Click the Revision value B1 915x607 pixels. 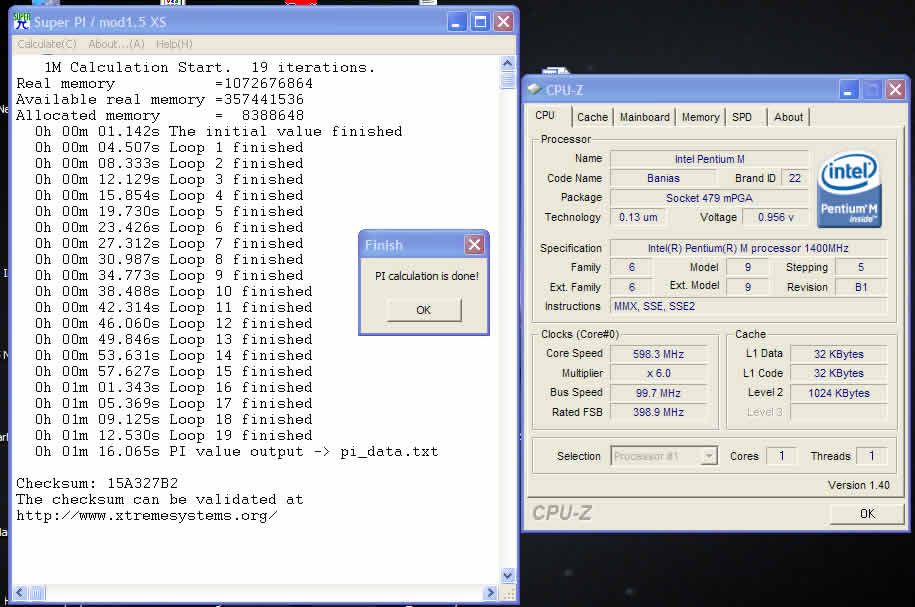pos(861,287)
